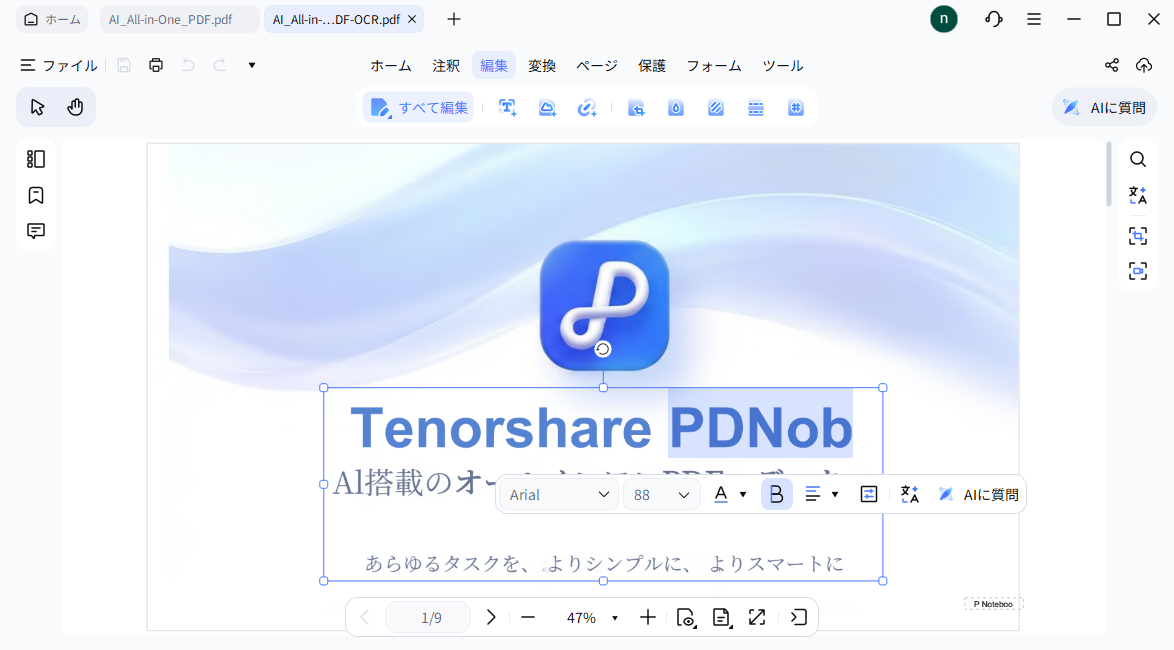Screen dimensions: 1174x650
Task: Toggle bold formatting B
Action: coord(776,494)
